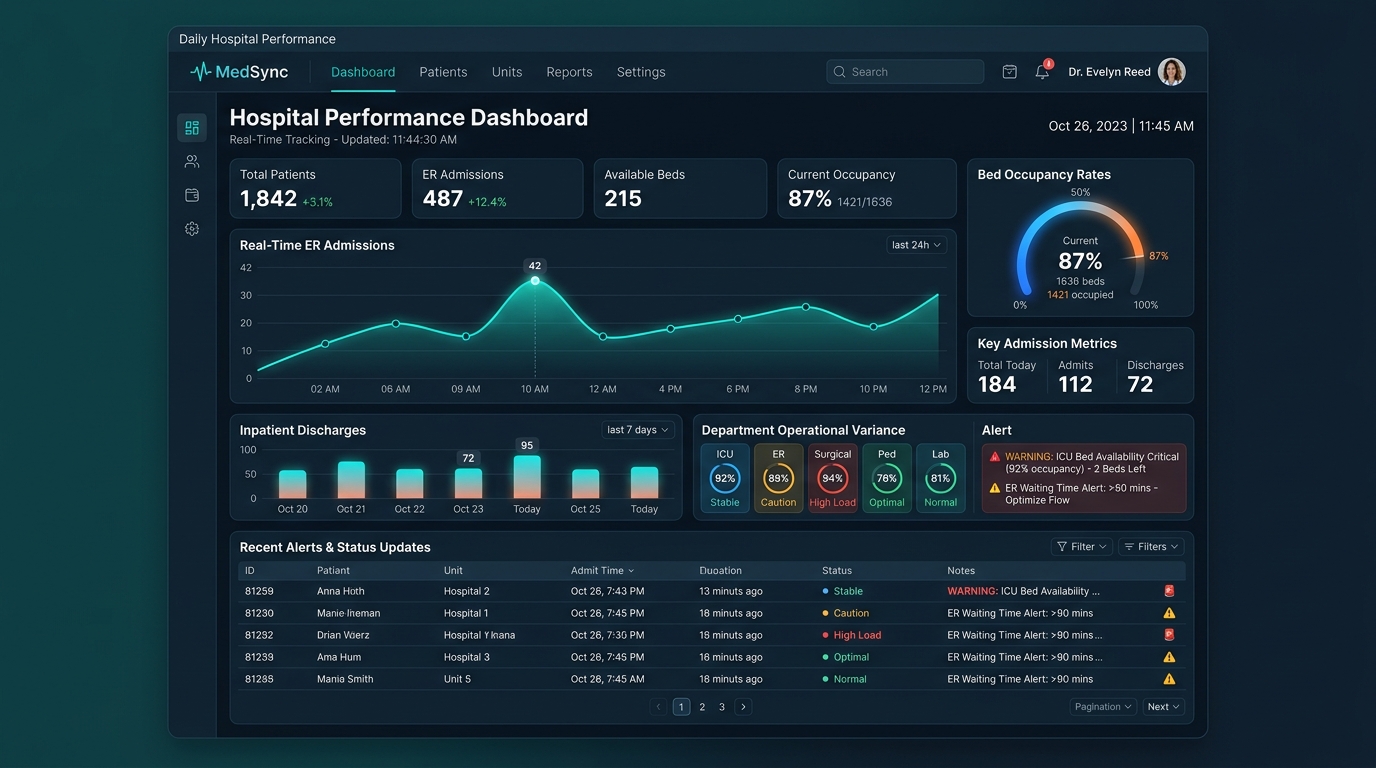
Task: Click the red alert icon on row 81259
Action: [x=1169, y=591]
